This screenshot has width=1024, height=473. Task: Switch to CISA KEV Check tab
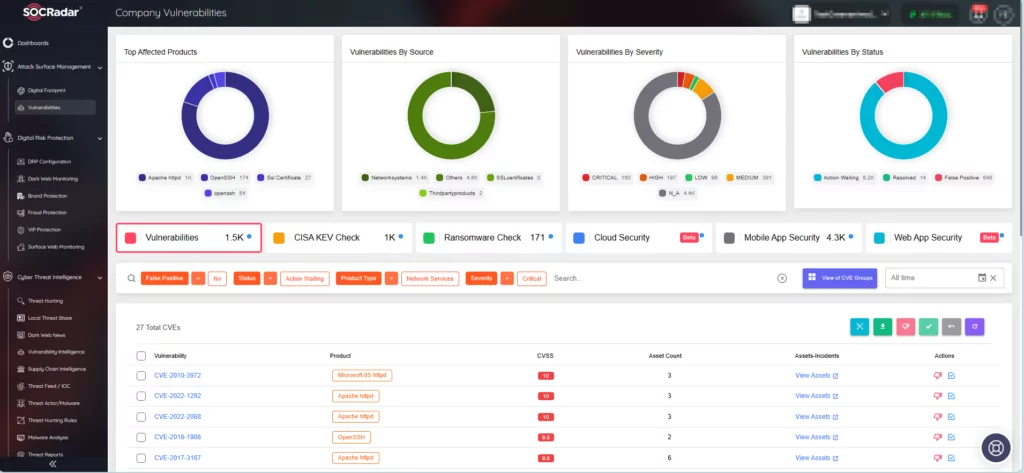339,238
